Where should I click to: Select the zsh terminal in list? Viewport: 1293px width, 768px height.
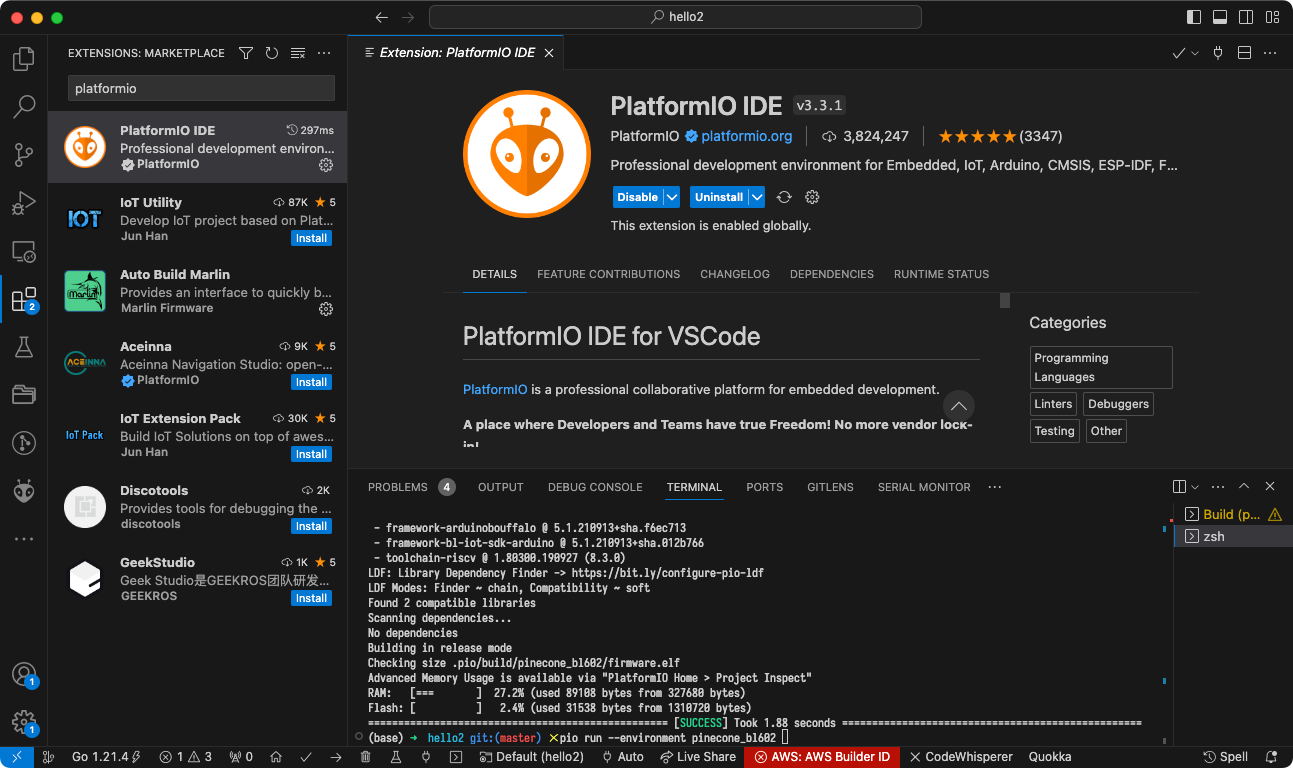point(1232,536)
